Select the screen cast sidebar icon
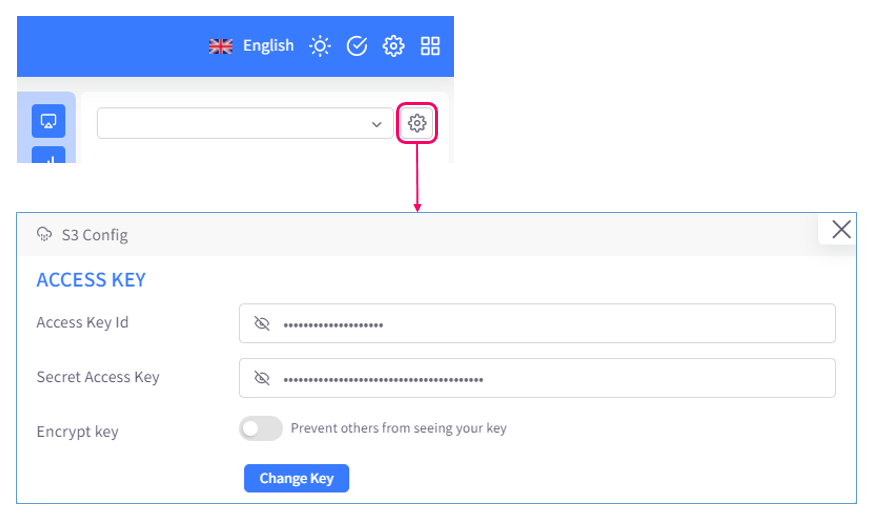 [48, 121]
